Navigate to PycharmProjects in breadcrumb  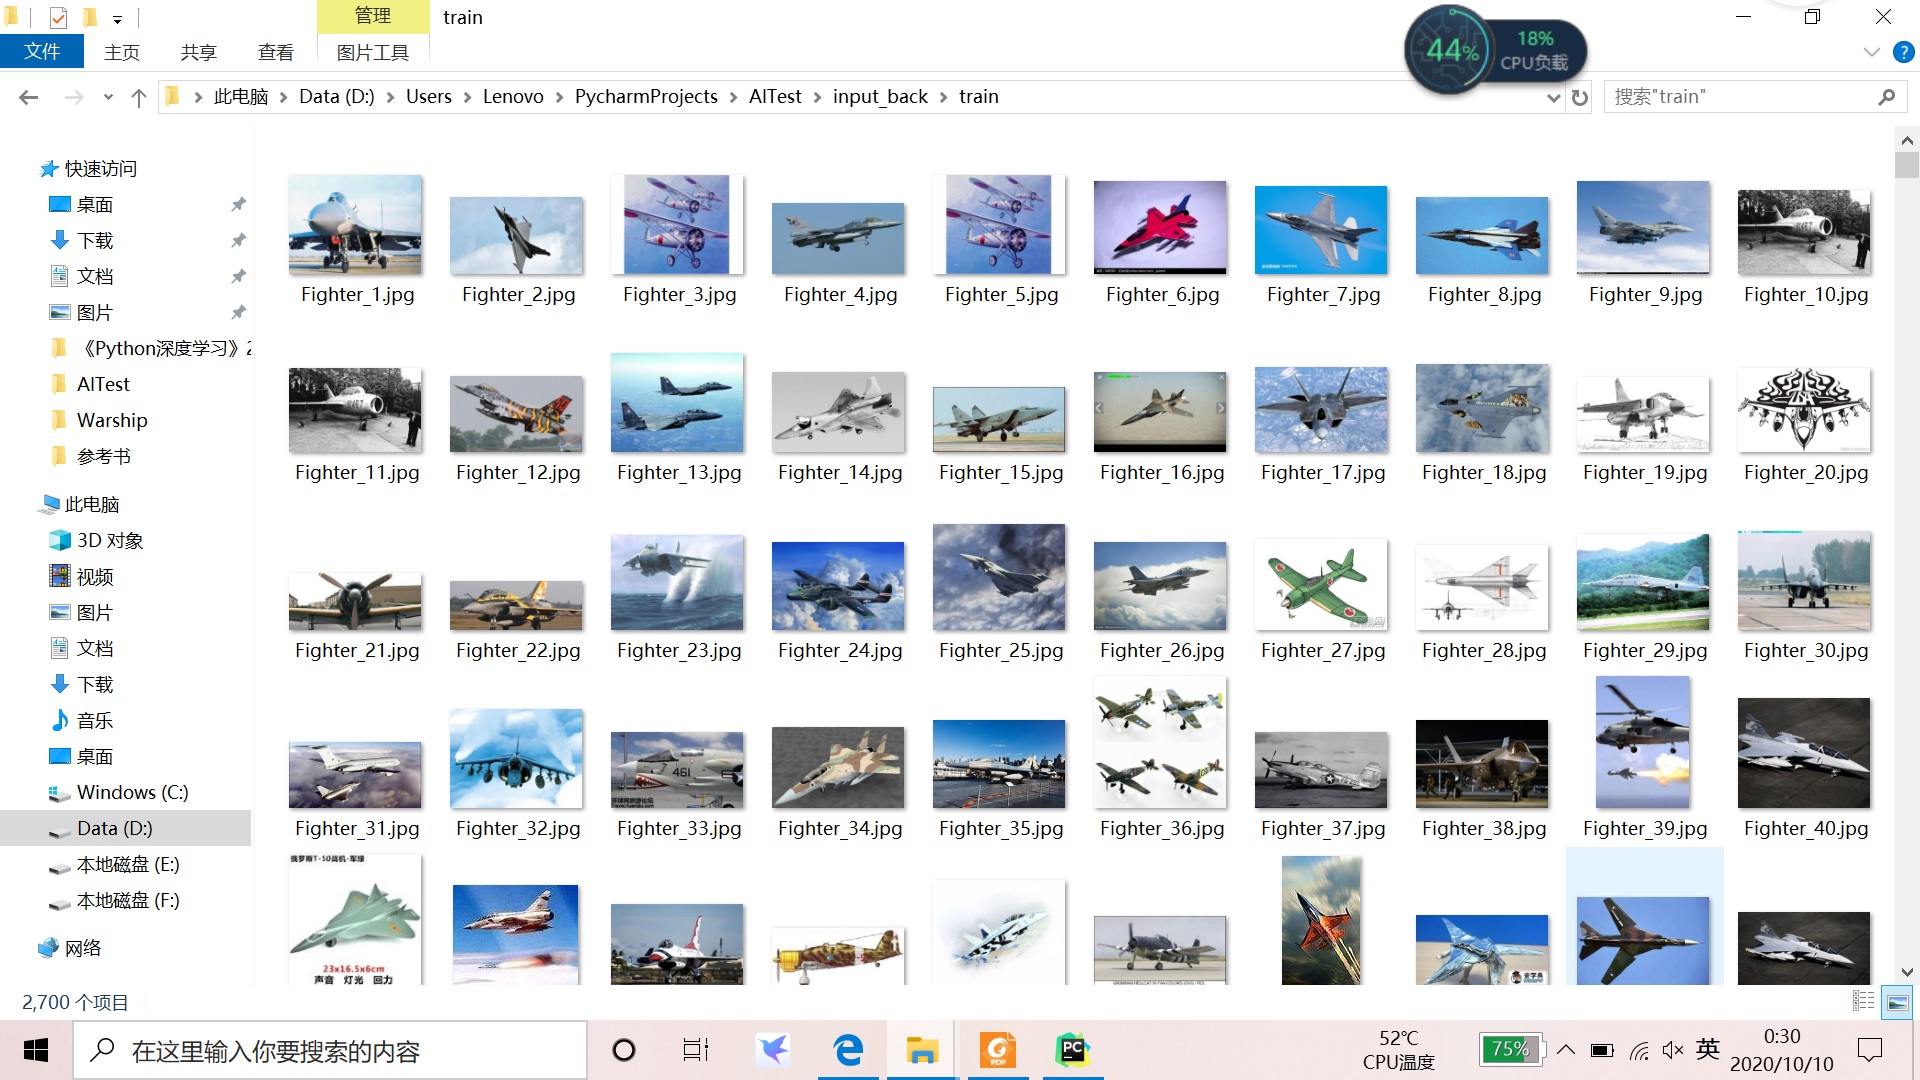(646, 97)
